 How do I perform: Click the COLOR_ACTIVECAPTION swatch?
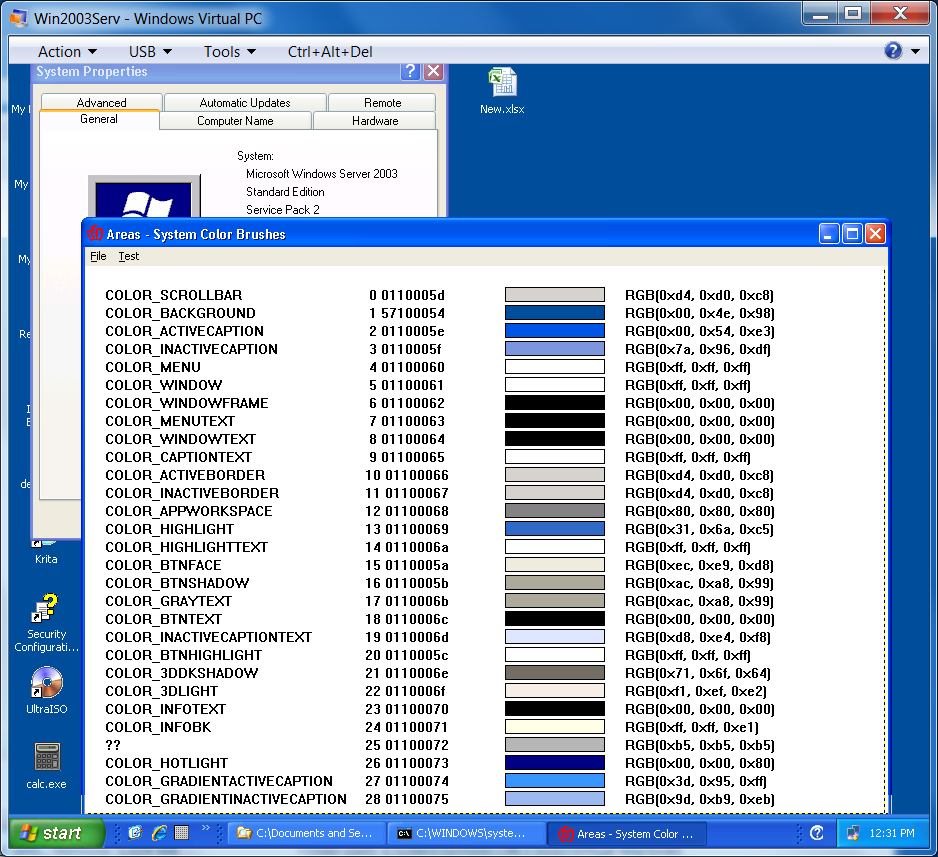point(555,330)
